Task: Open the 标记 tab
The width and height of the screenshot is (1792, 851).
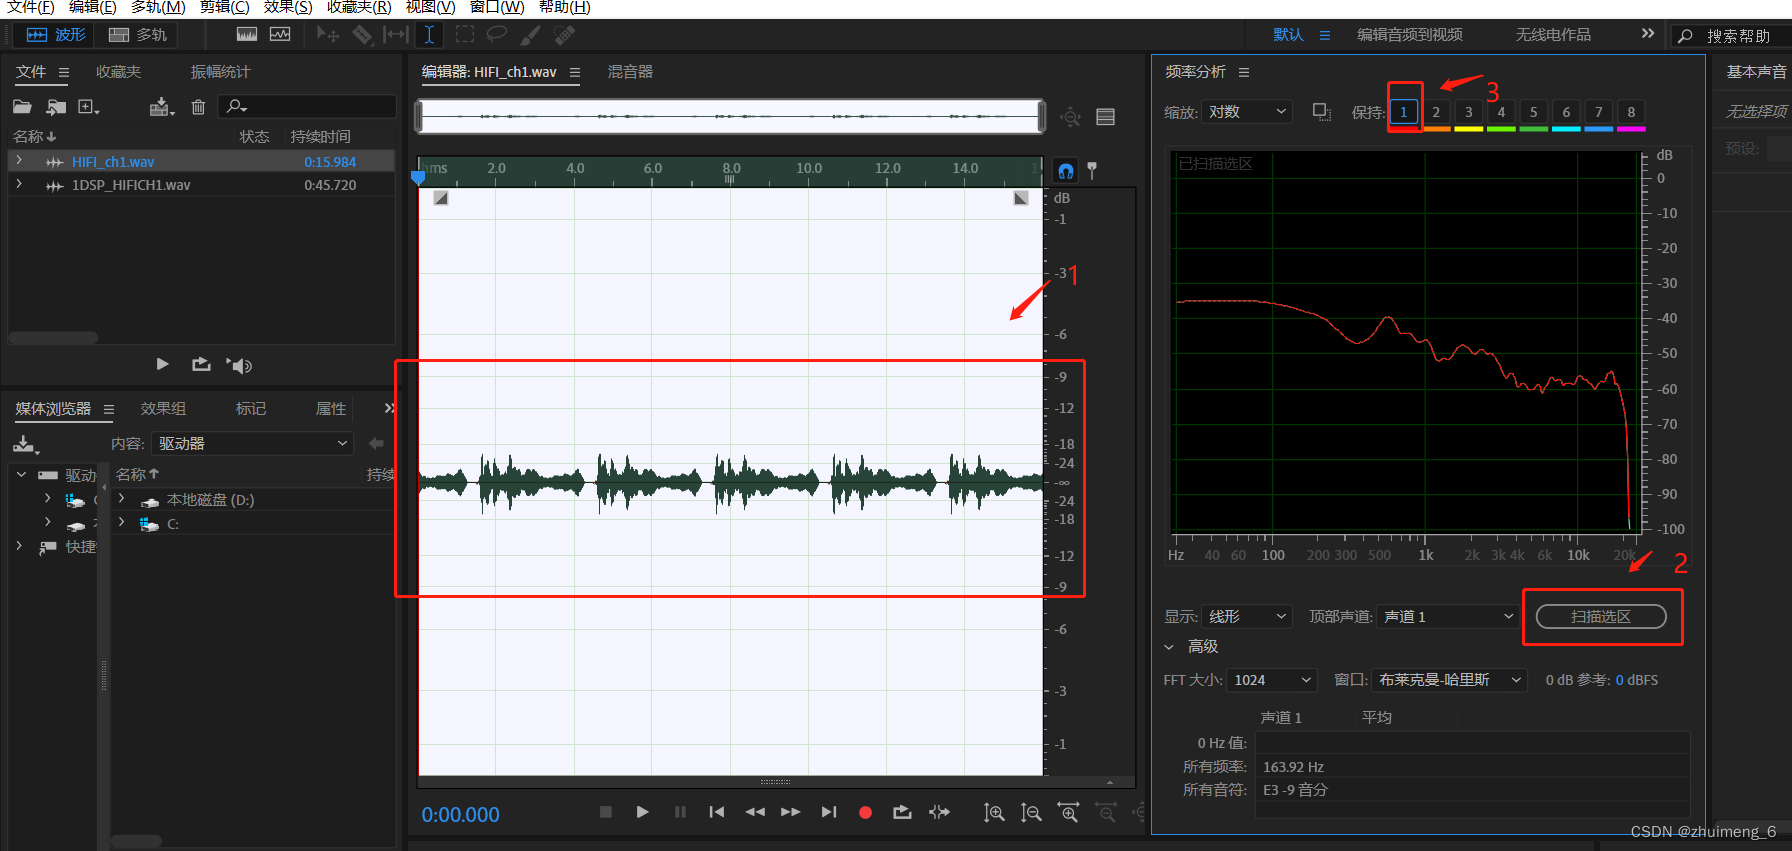Action: pyautogui.click(x=251, y=409)
